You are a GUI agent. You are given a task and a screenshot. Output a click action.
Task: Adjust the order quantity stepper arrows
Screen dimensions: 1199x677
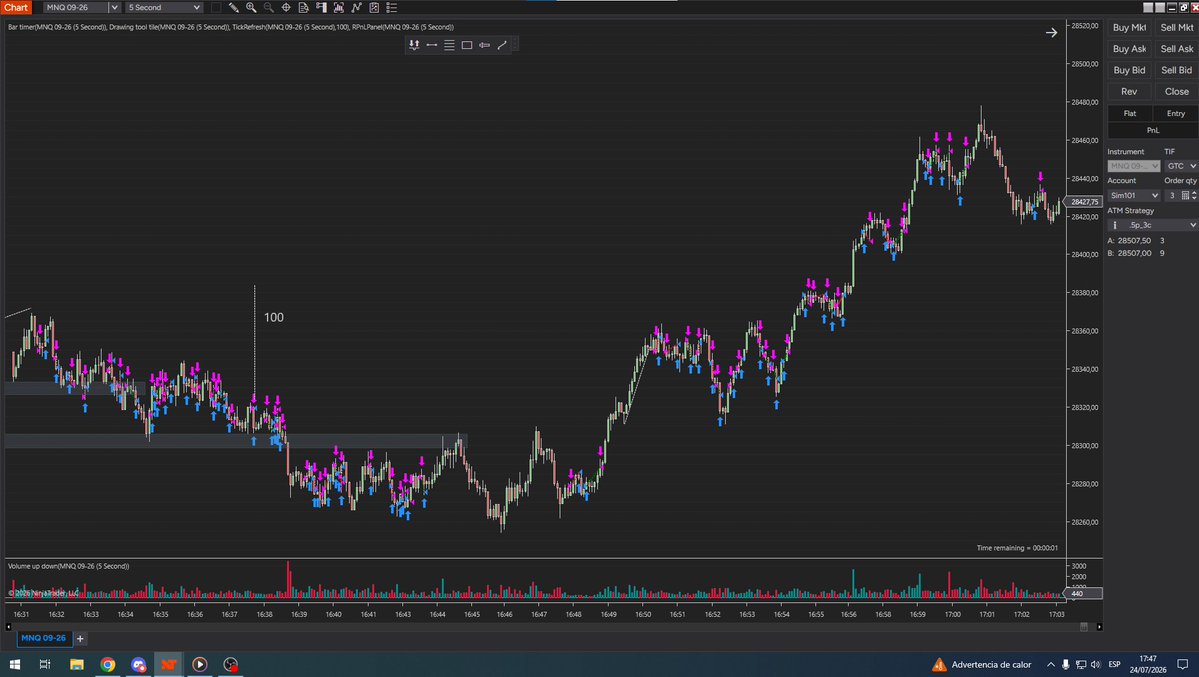coord(1194,196)
